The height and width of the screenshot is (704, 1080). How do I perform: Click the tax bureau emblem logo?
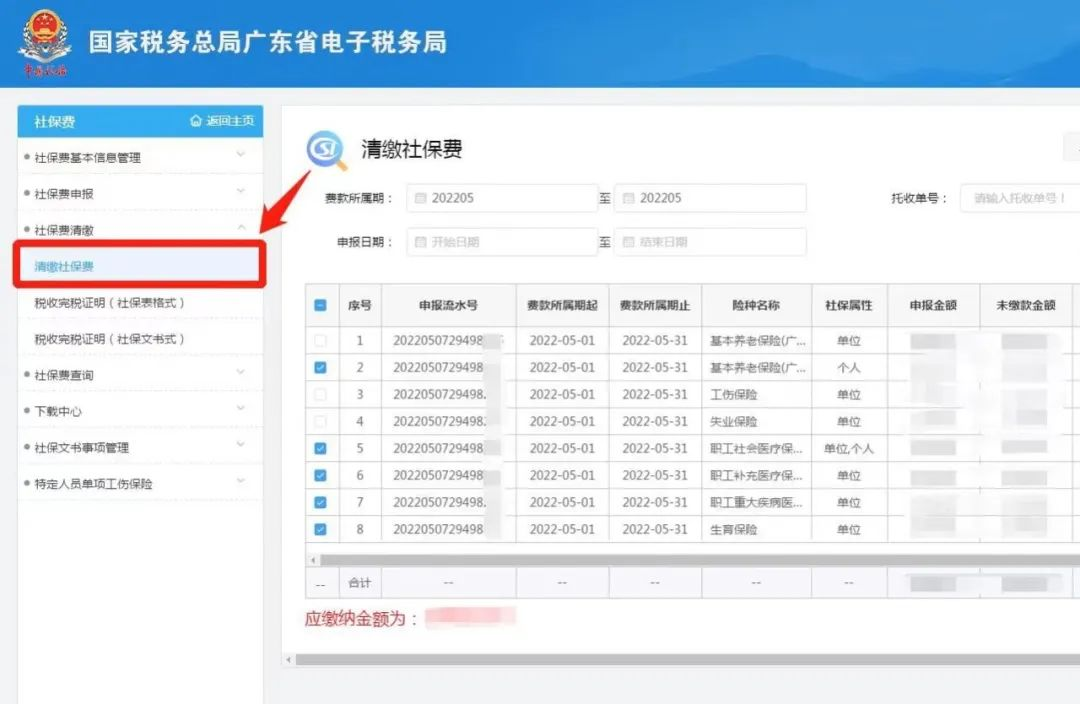point(44,41)
